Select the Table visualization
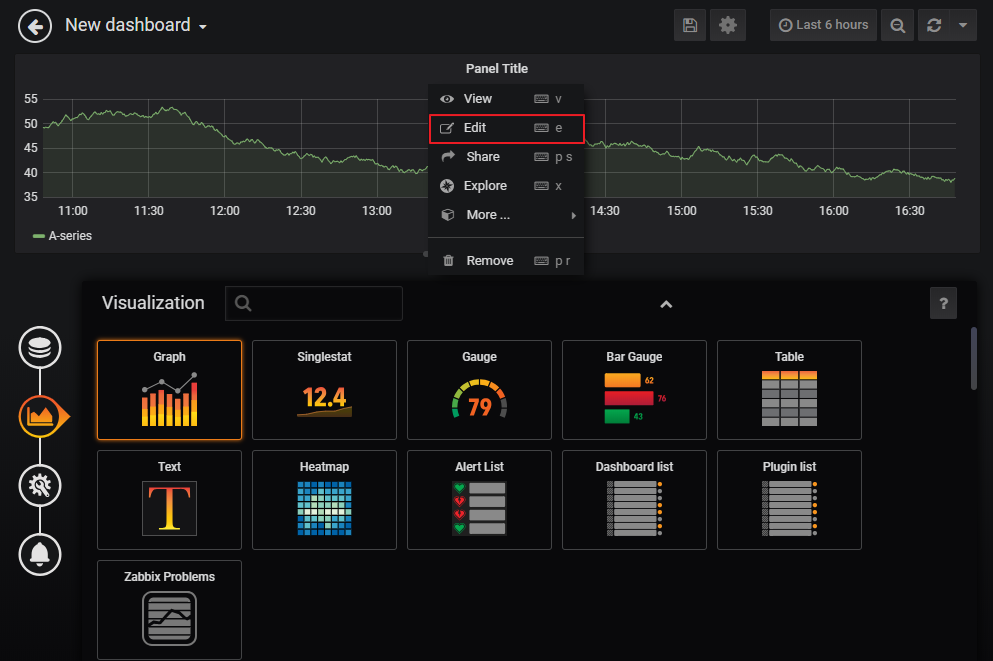 point(789,390)
